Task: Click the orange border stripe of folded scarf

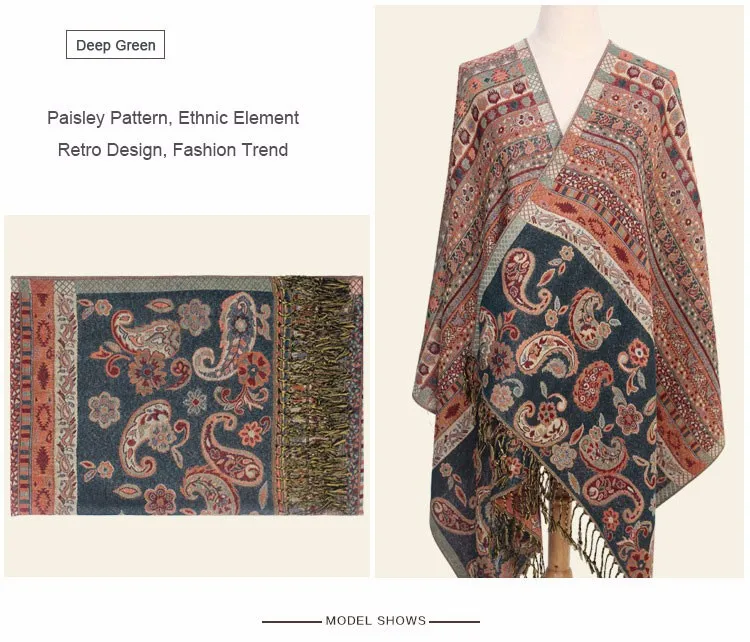Action: 42,397
